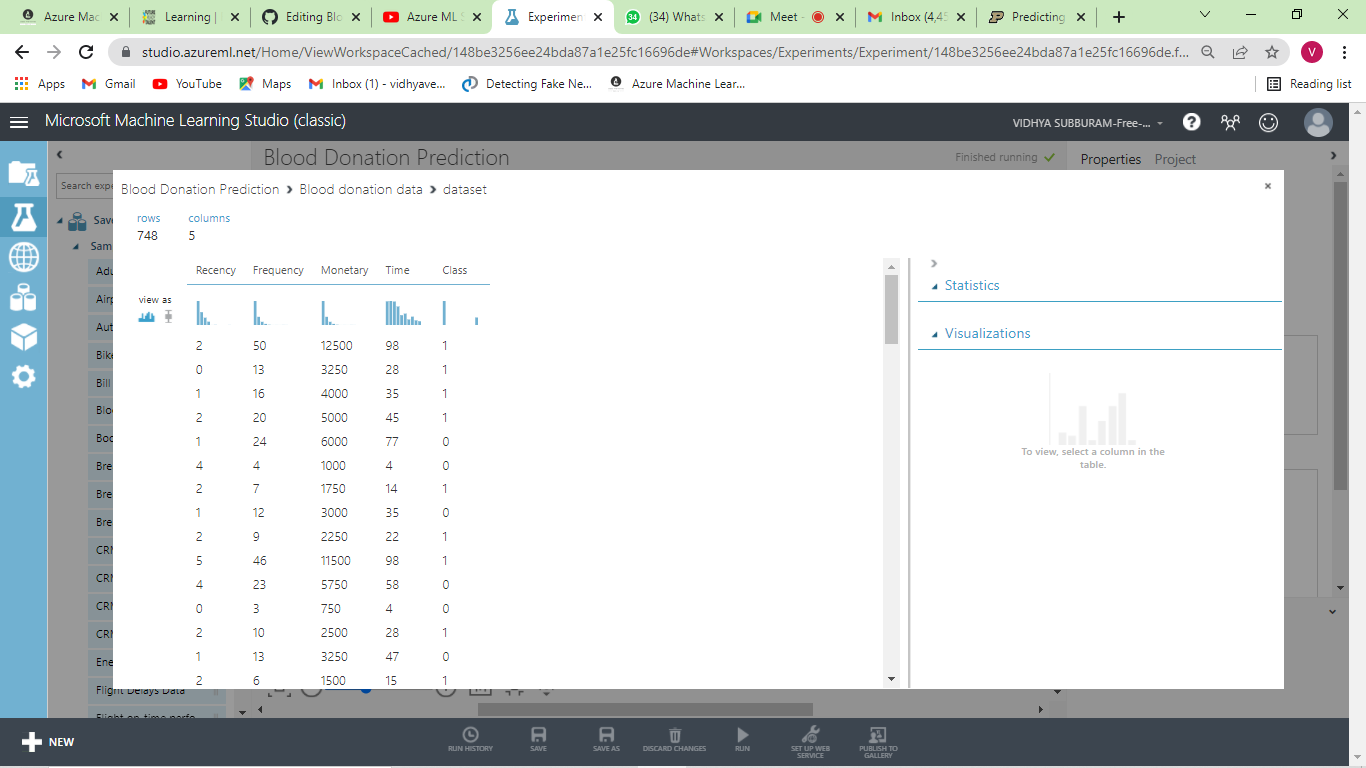
Task: Open the VIDHYA SUBBURAM workspace dropdown
Action: [1088, 123]
